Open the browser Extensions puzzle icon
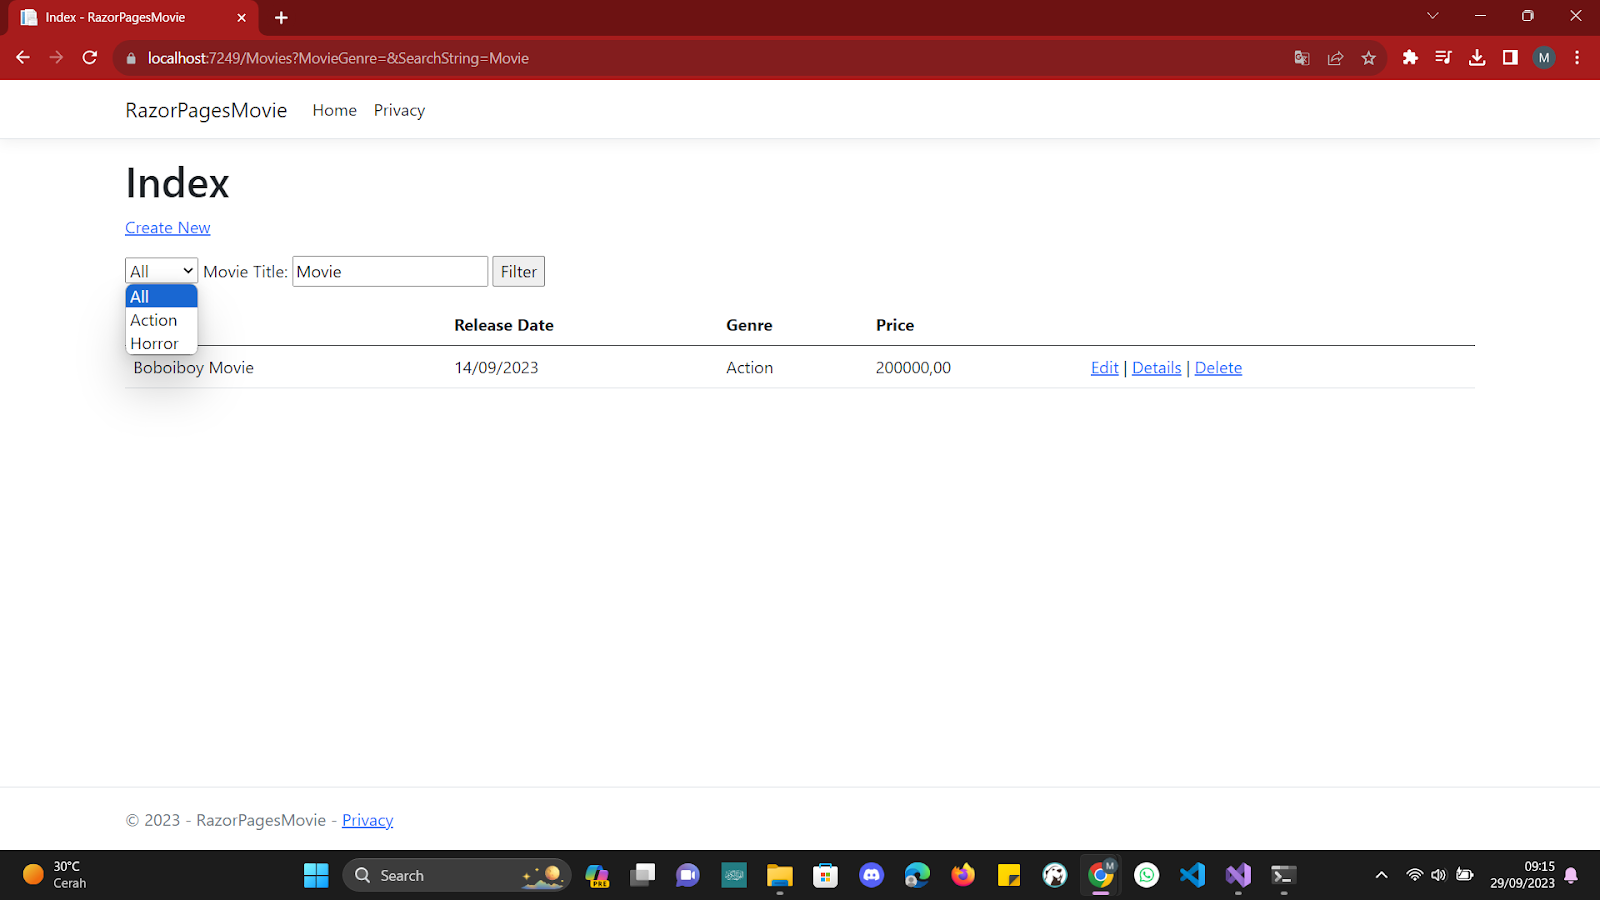 coord(1410,58)
